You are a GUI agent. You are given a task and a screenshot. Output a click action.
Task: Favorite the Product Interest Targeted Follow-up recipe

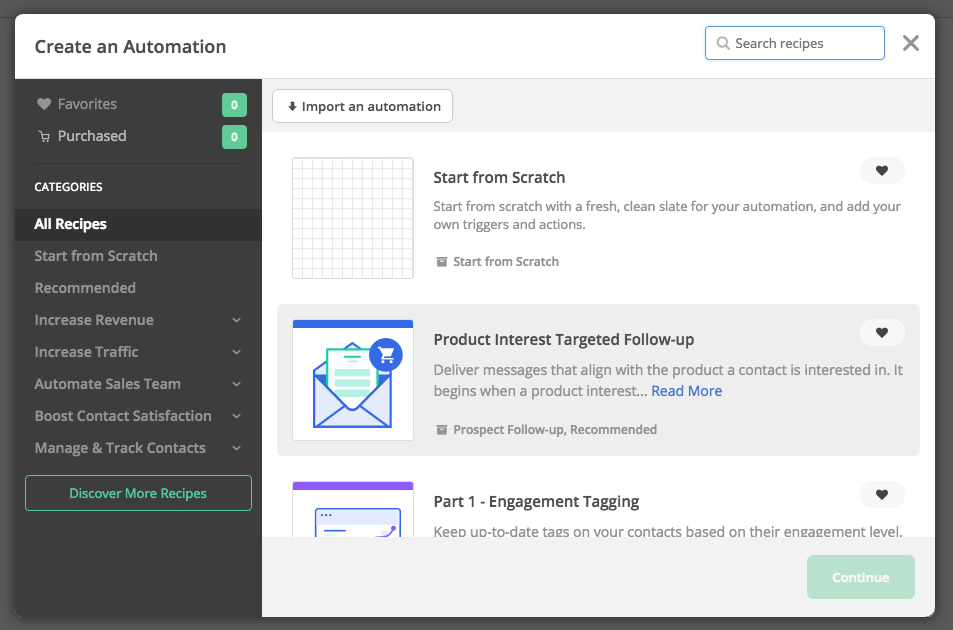(882, 332)
